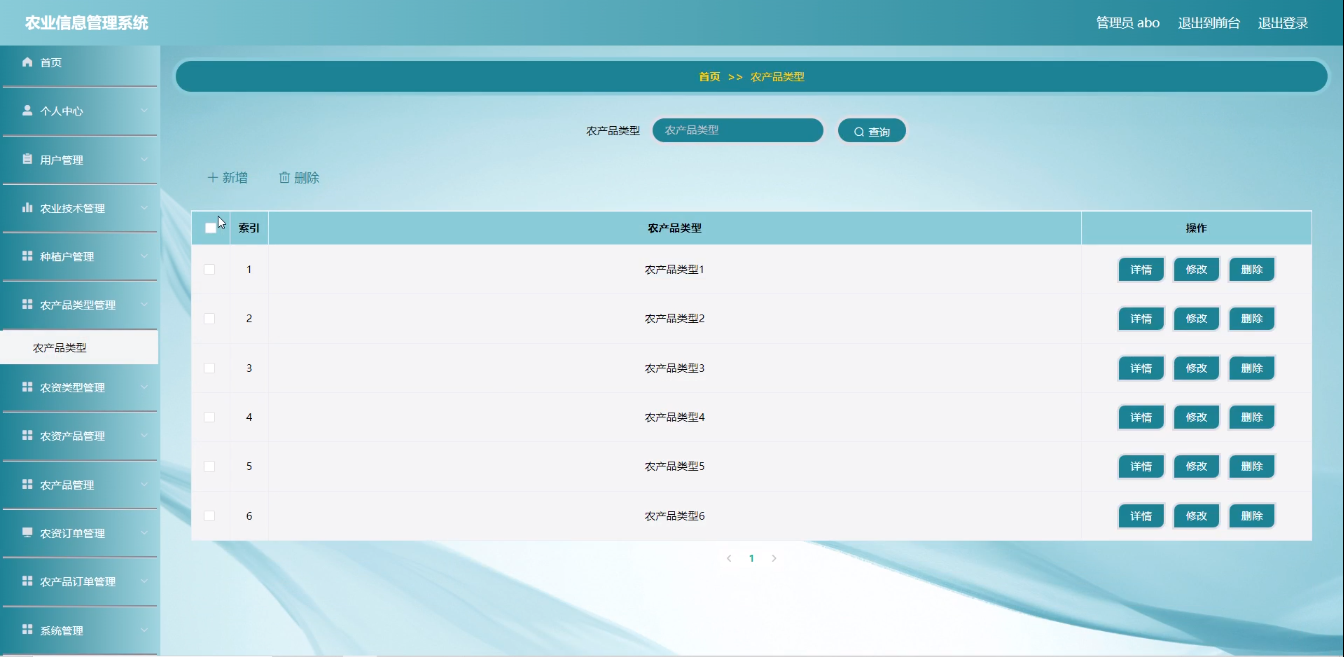This screenshot has width=1344, height=657.
Task: Click the 操作 column header
Action: coord(1196,228)
